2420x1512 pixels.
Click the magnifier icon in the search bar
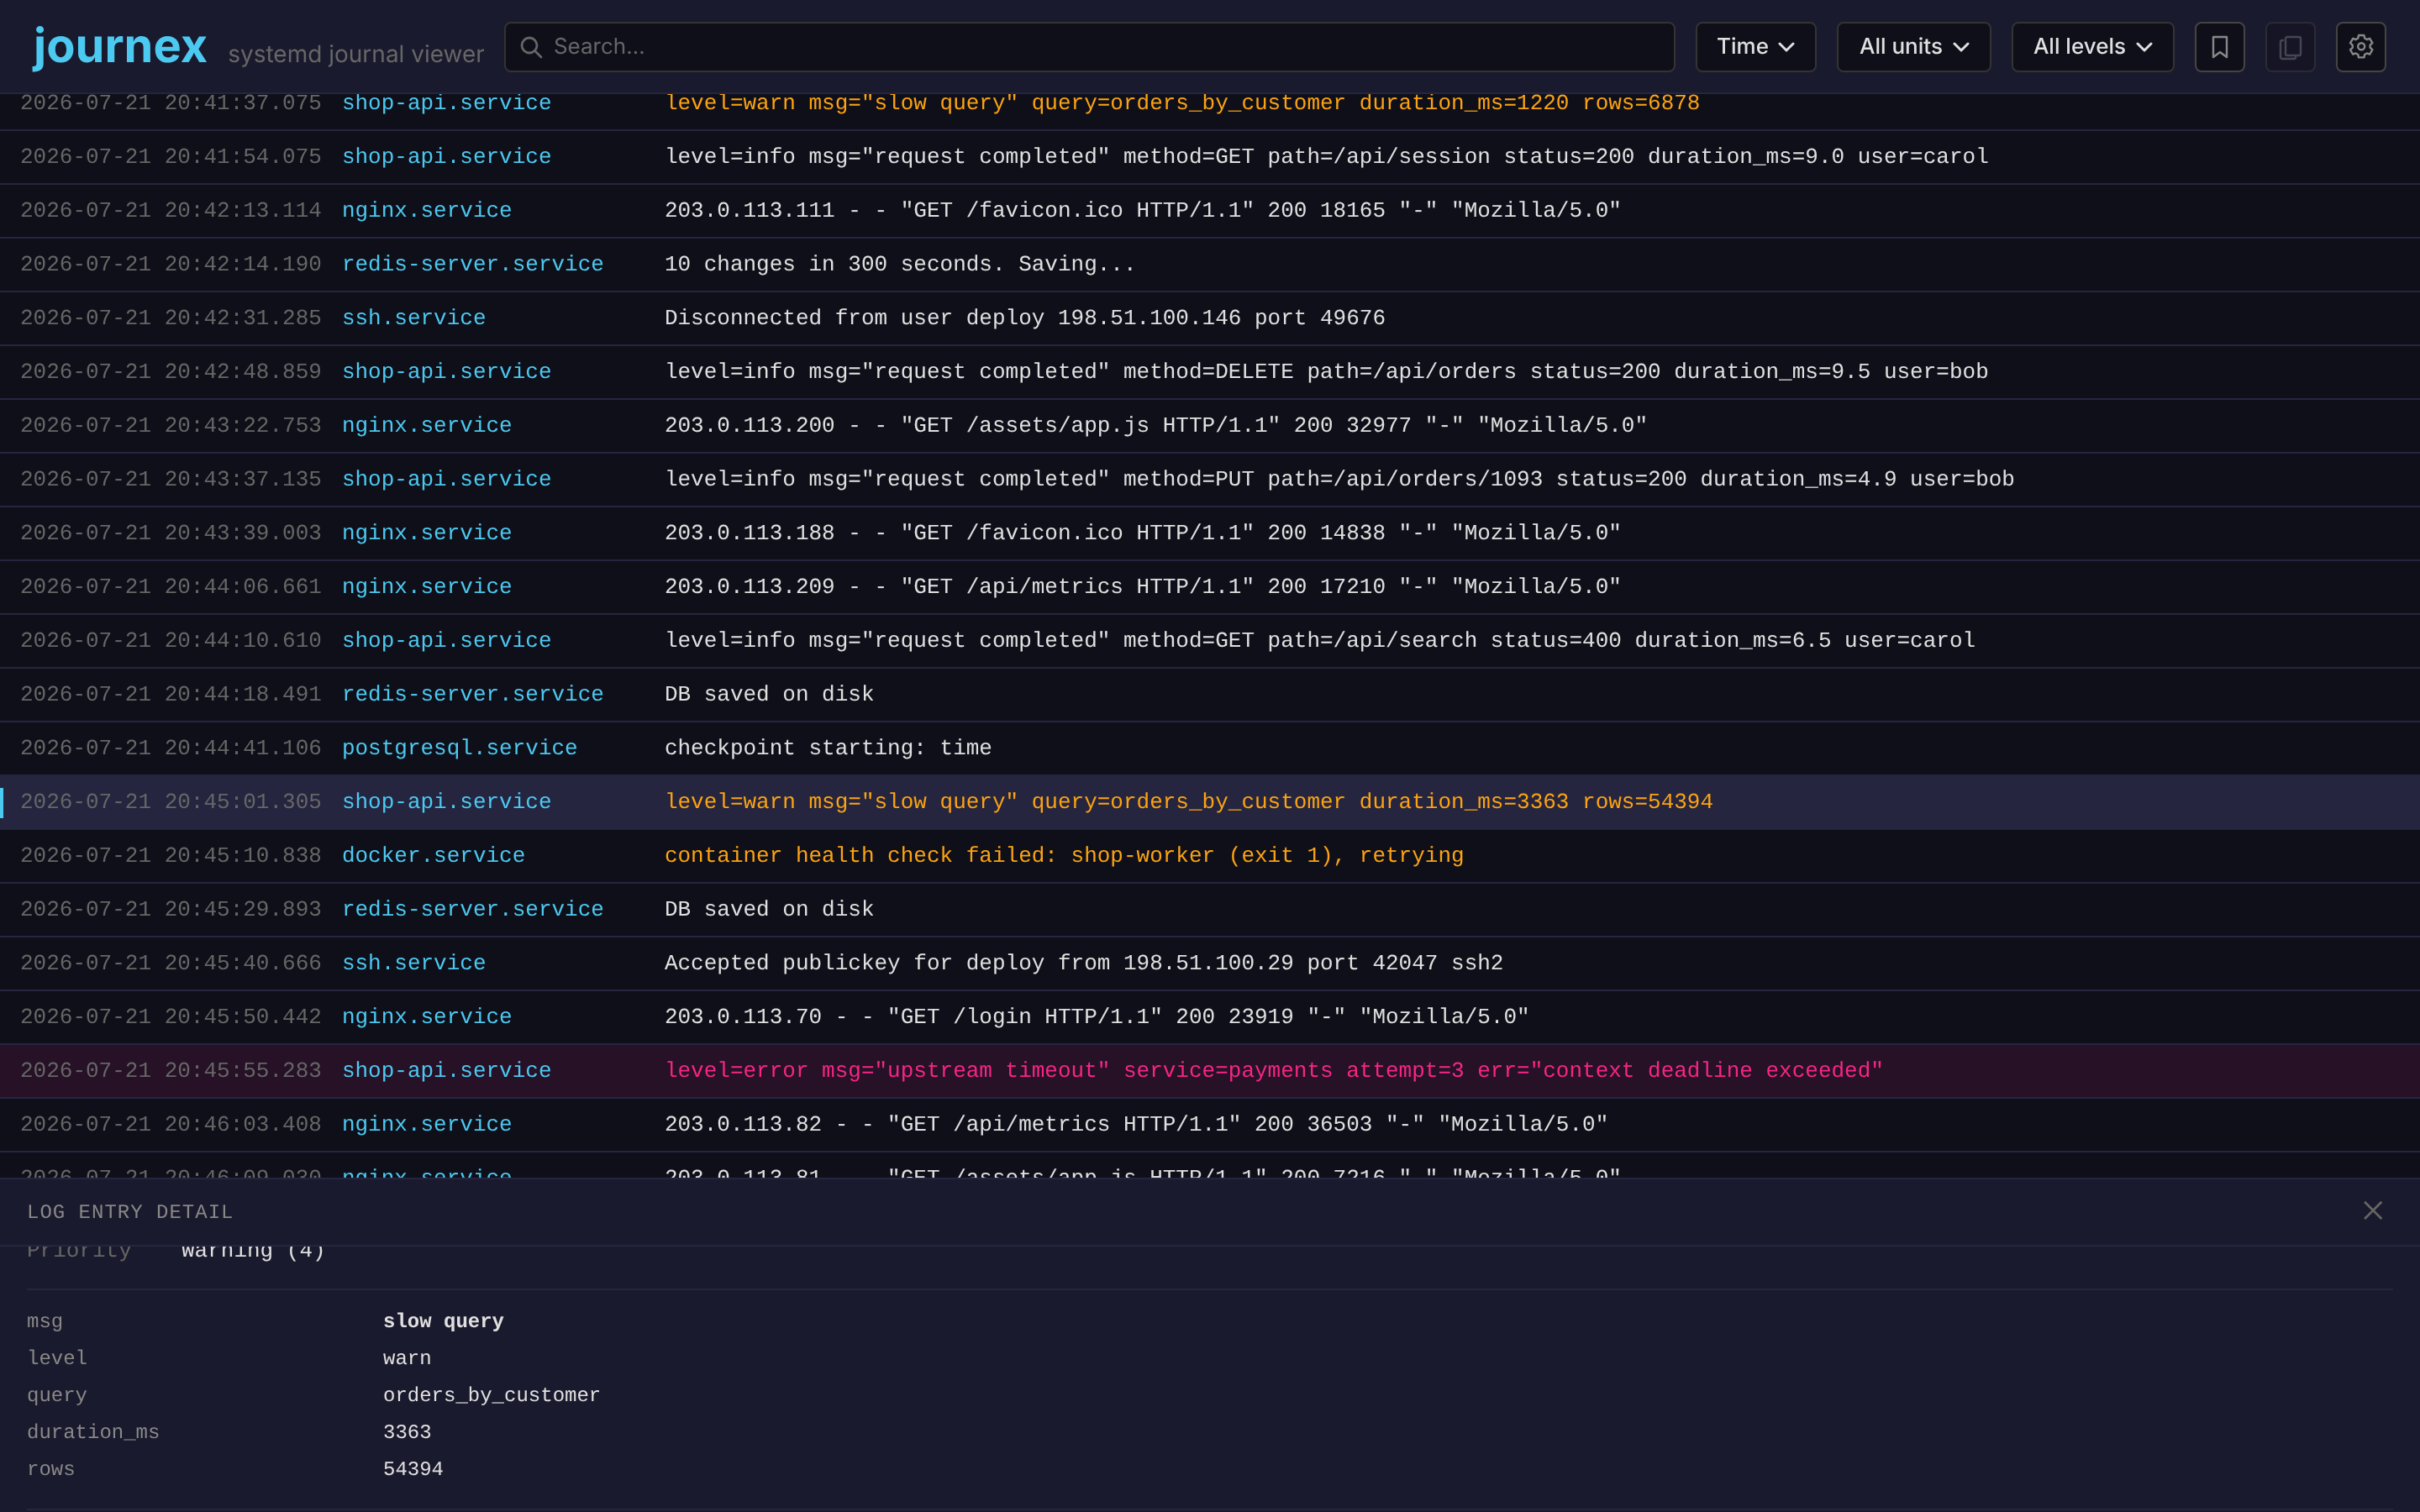point(531,47)
